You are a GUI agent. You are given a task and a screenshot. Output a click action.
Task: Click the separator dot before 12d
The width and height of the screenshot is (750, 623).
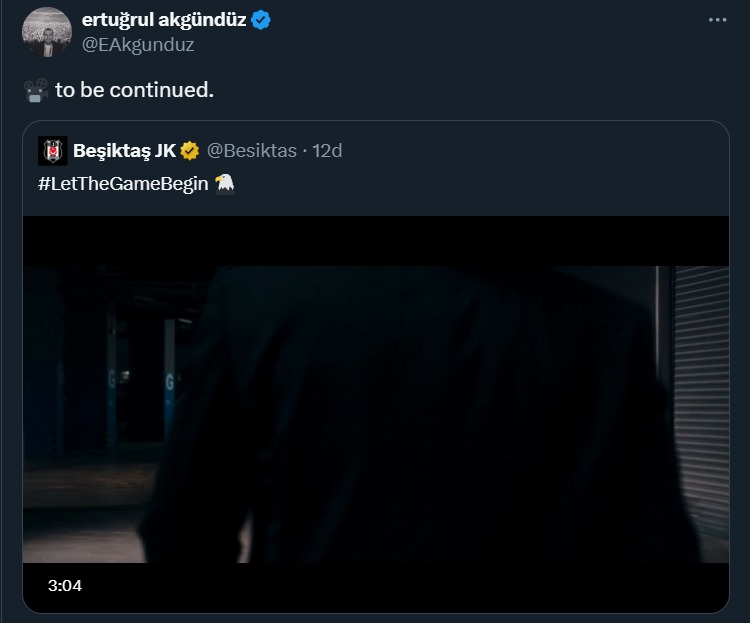304,151
